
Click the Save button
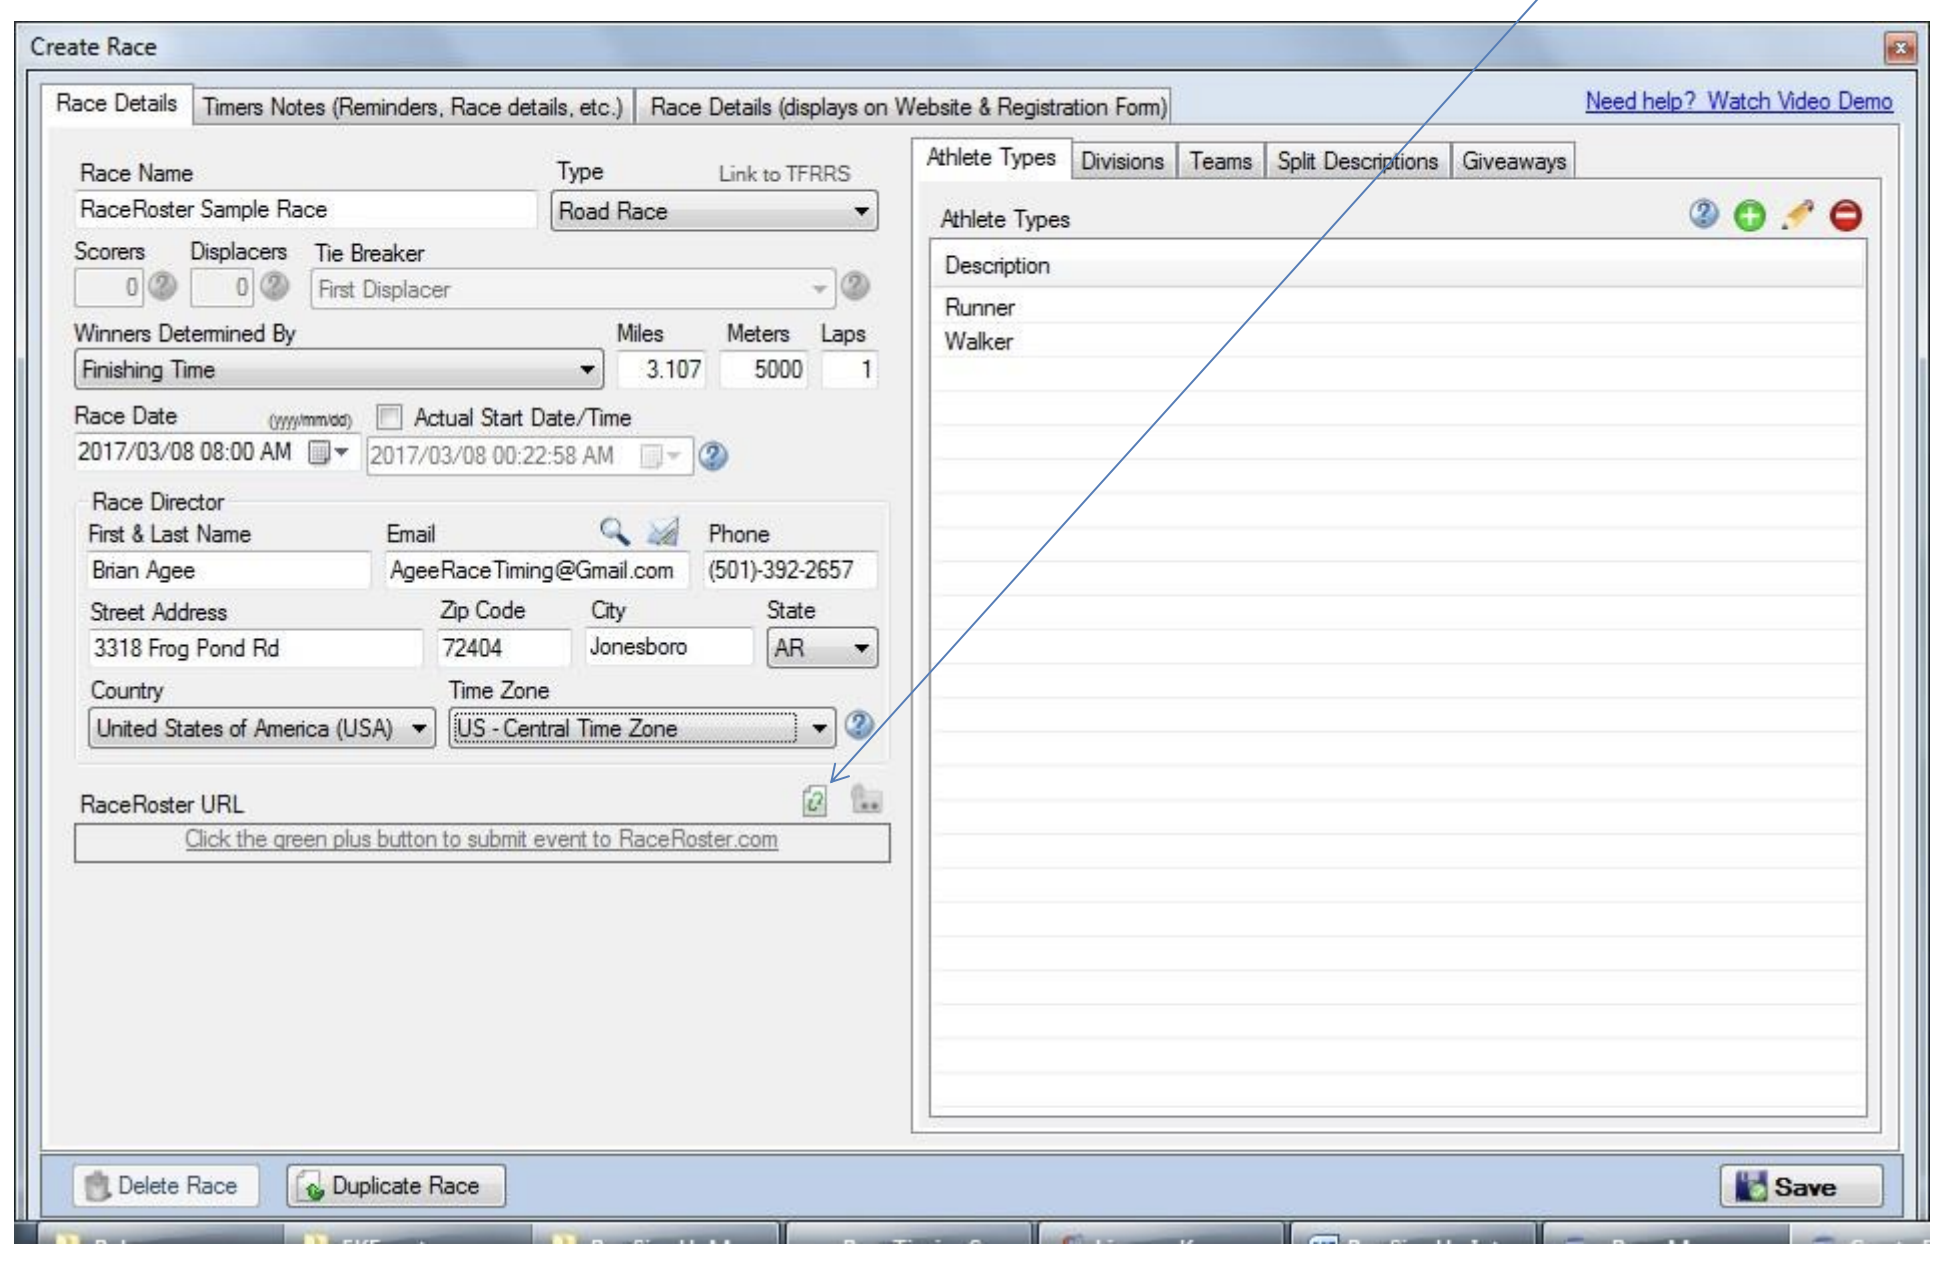[x=1800, y=1186]
